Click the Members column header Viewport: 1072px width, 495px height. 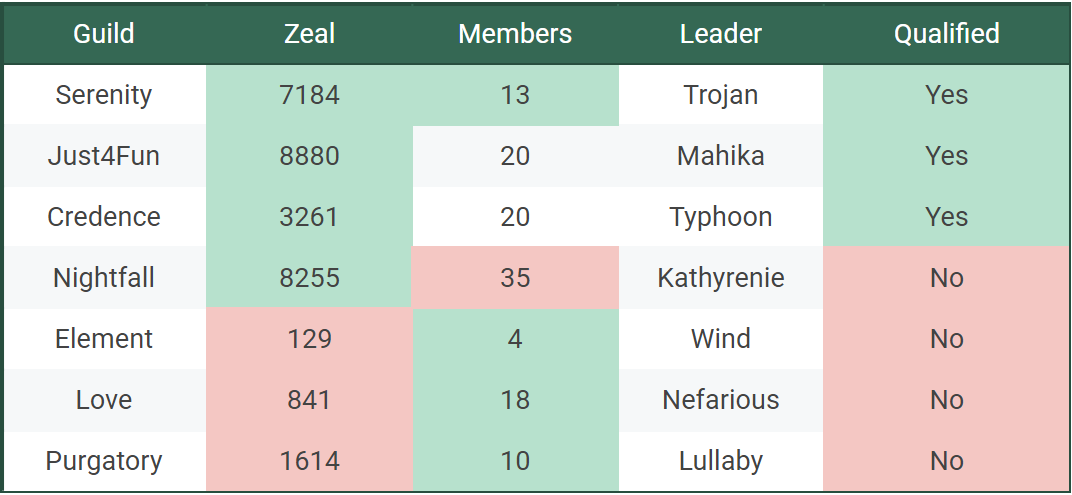515,34
